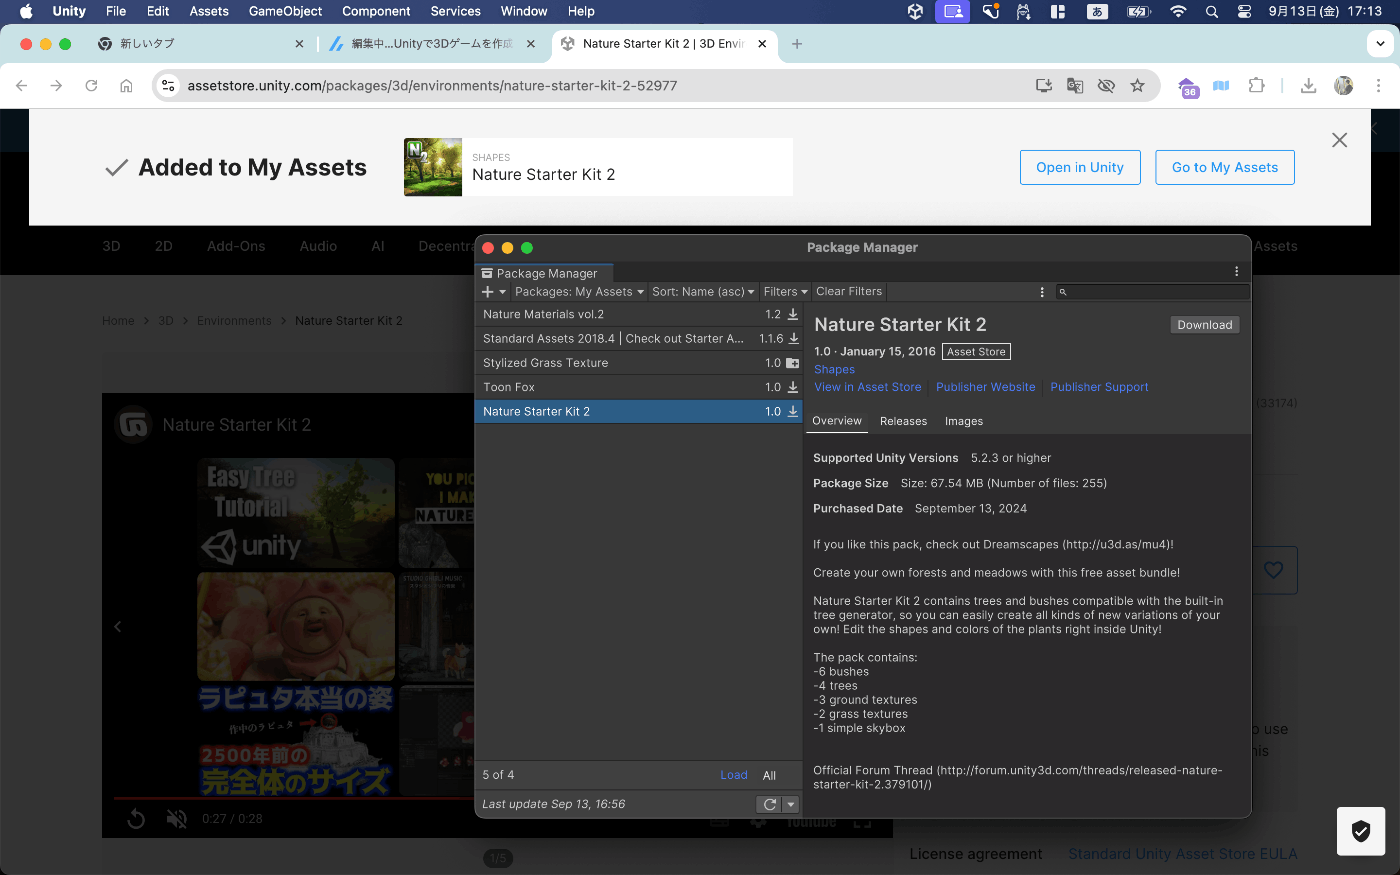Viewport: 1400px width, 875px height.
Task: Click the Load link at list bottom
Action: (x=734, y=775)
